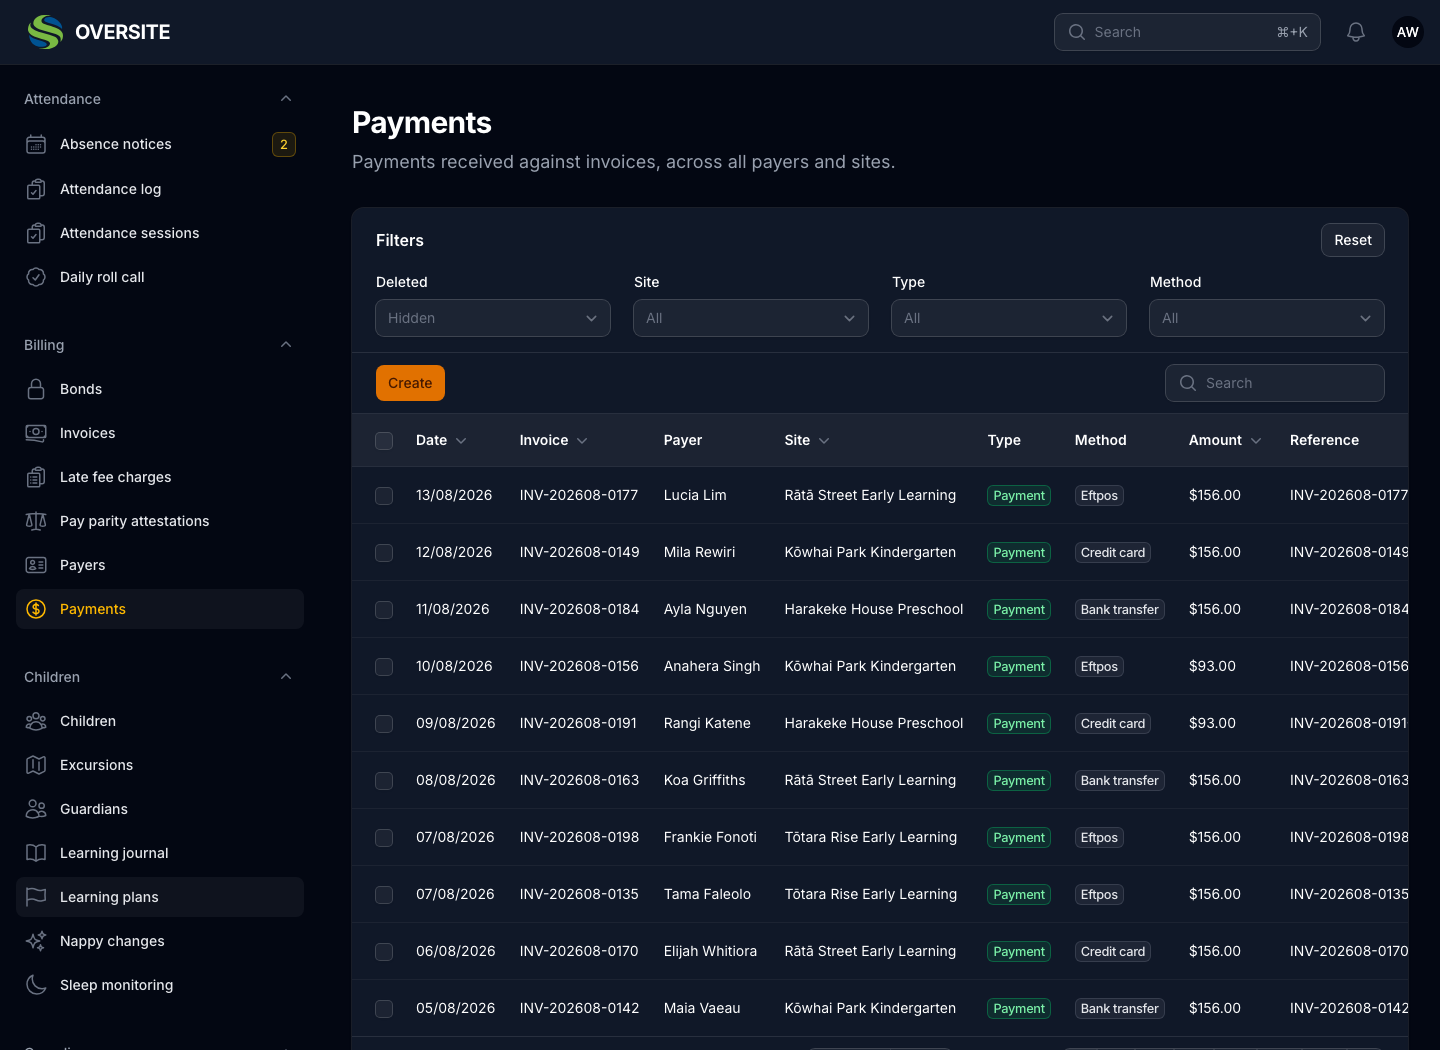Click the Absence notices calendar icon
The height and width of the screenshot is (1050, 1440).
(36, 144)
